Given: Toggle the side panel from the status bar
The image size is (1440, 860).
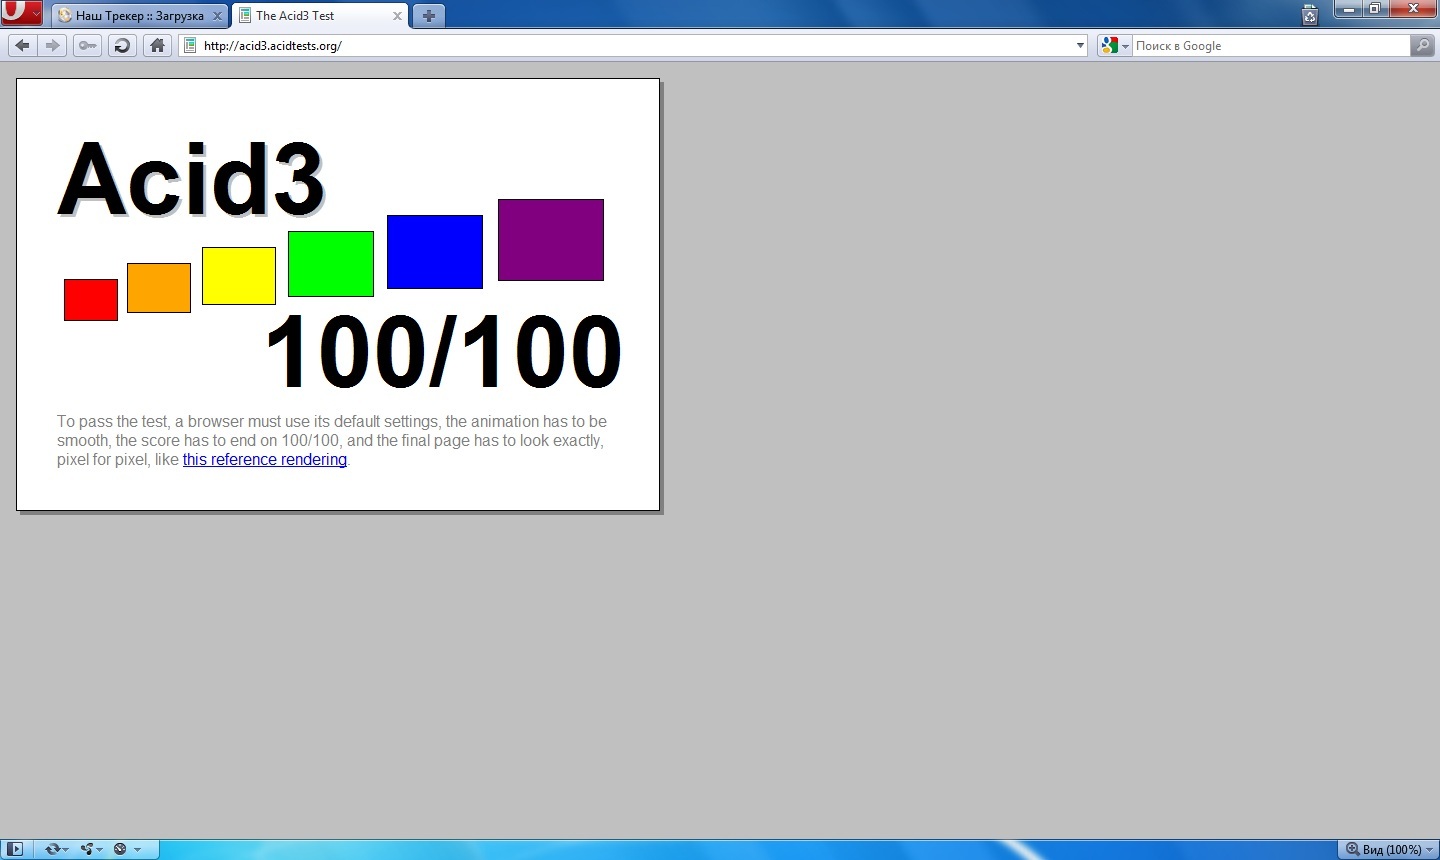Looking at the screenshot, I should [15, 849].
